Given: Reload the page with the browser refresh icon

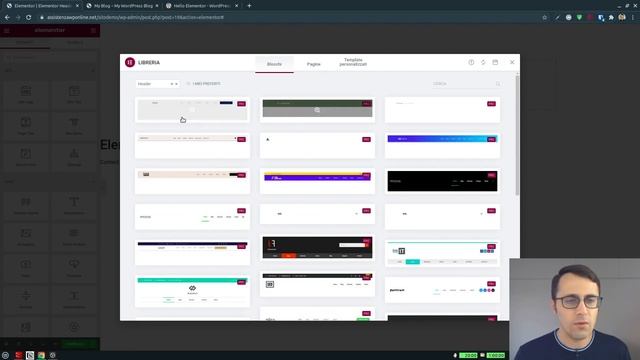Looking at the screenshot, I should (x=29, y=18).
